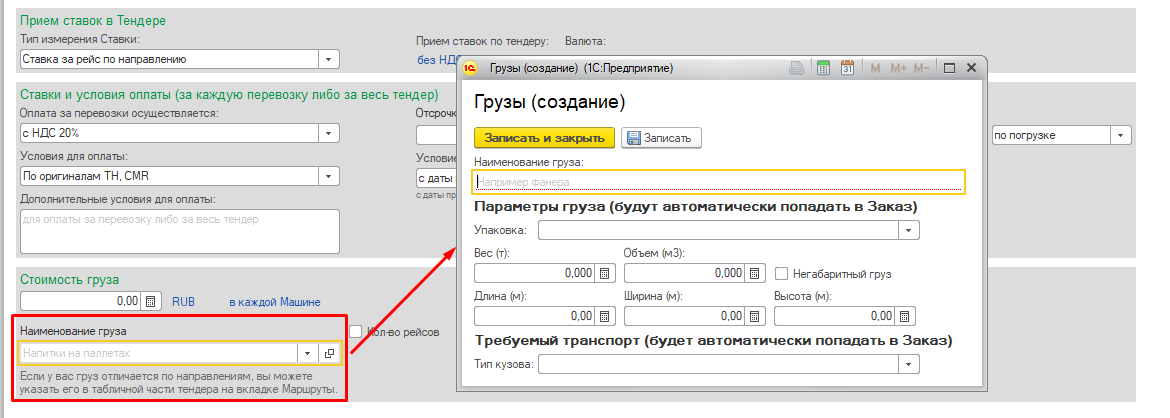Click the floppy disk icon on Записать

point(634,138)
